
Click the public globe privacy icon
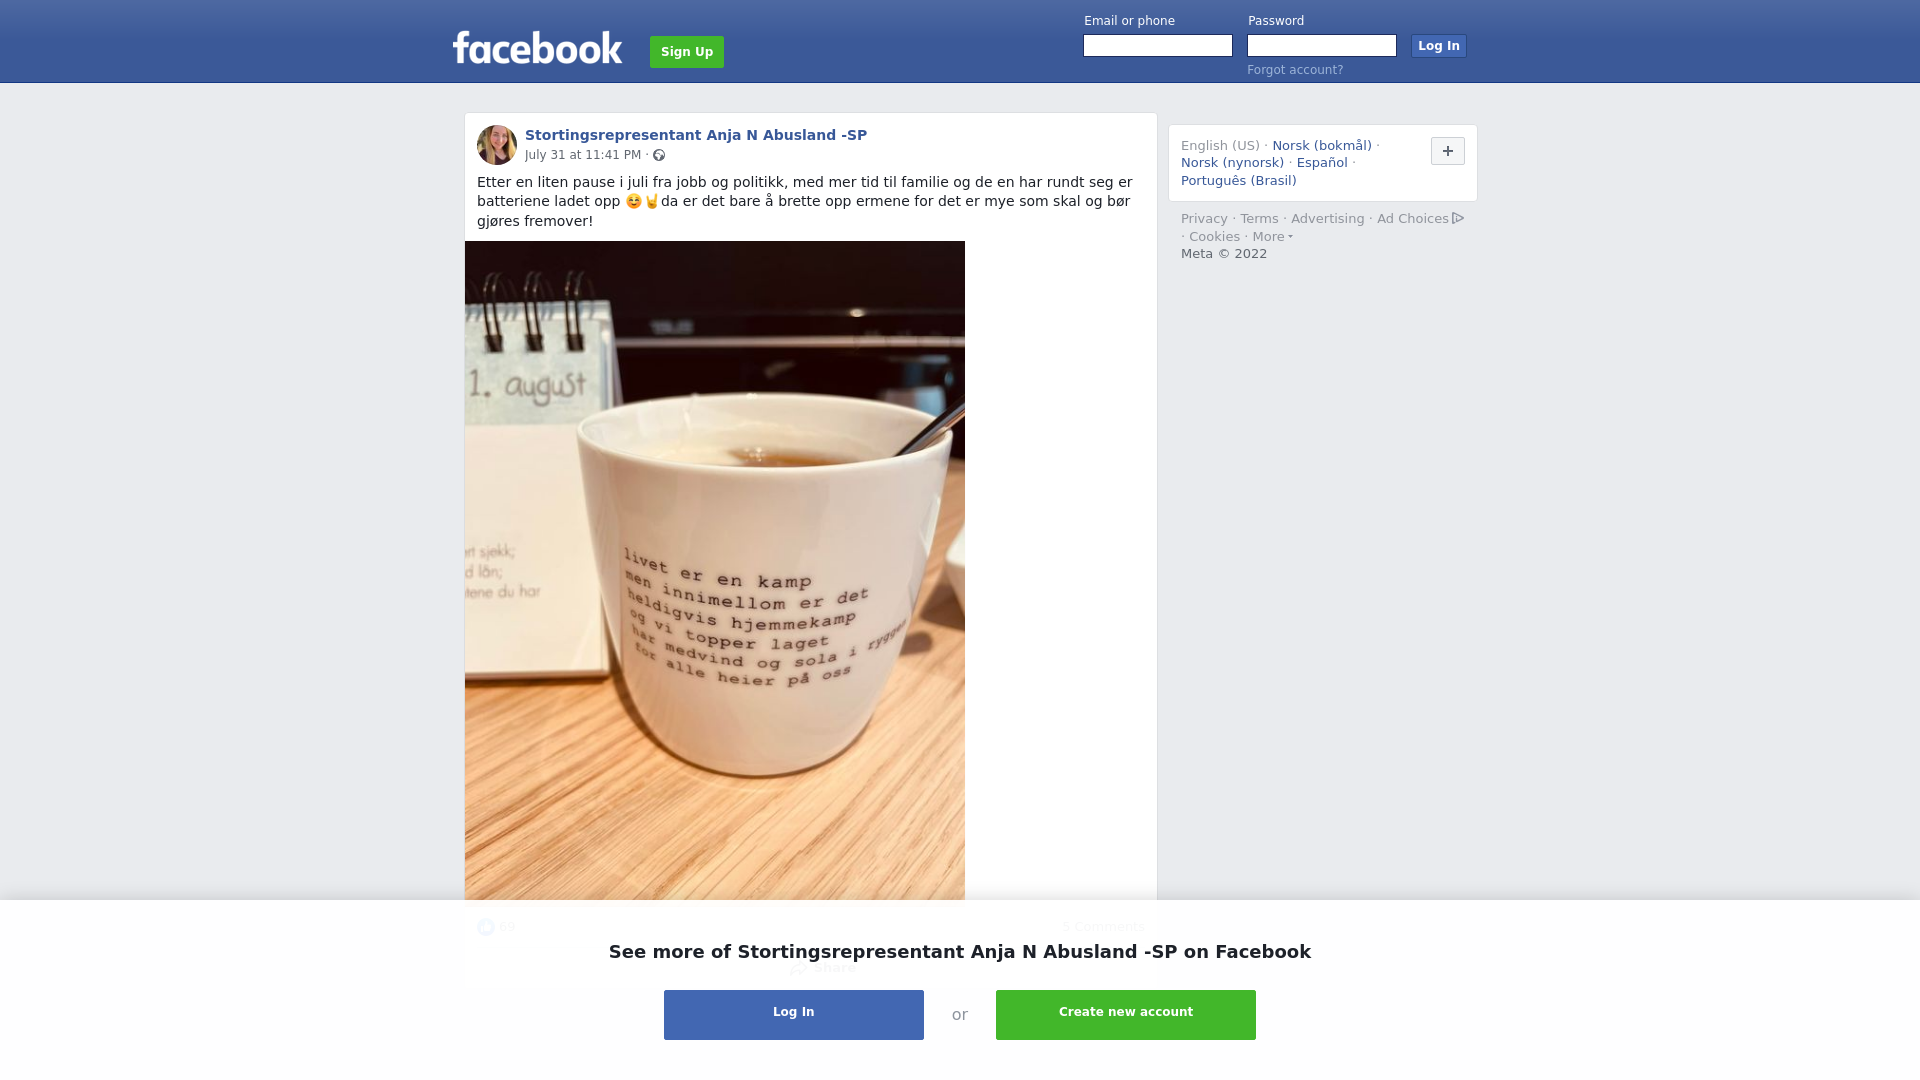point(659,155)
